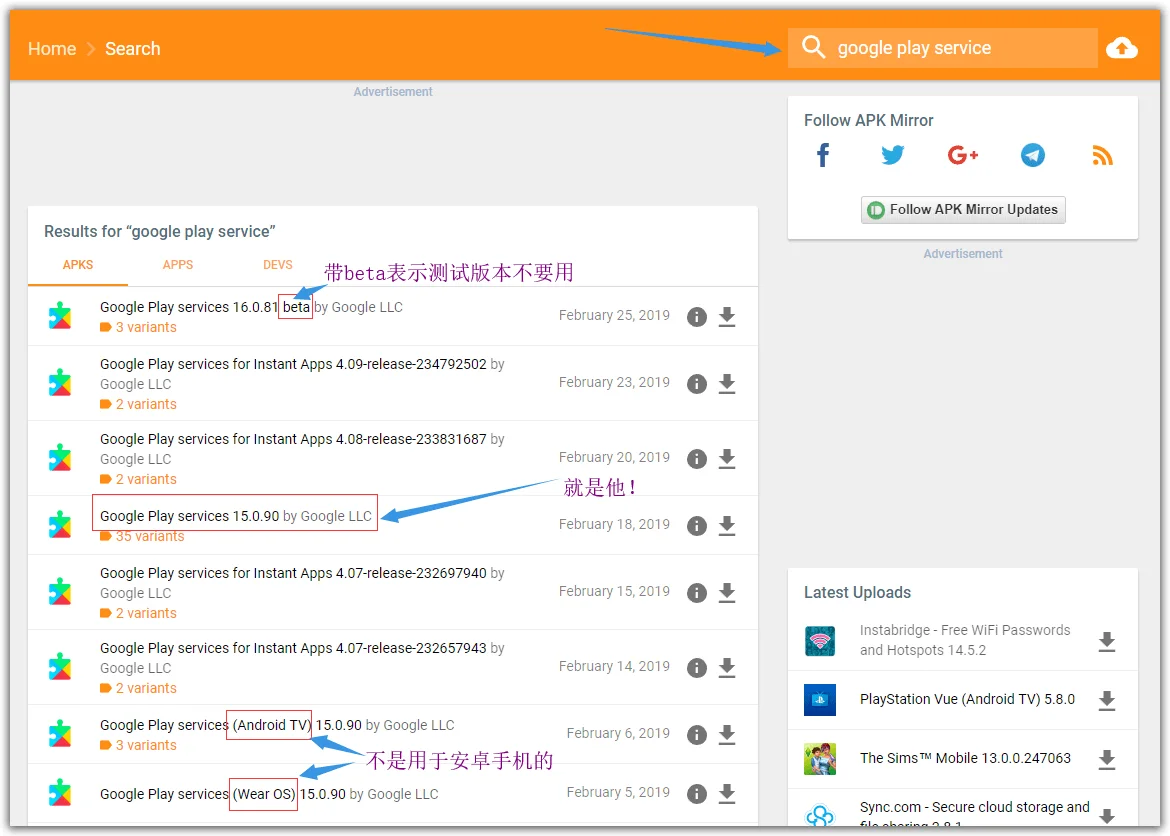The width and height of the screenshot is (1170, 836).
Task: Download PlayStation Vue (Android TV) 5.8.0
Action: click(x=1107, y=700)
